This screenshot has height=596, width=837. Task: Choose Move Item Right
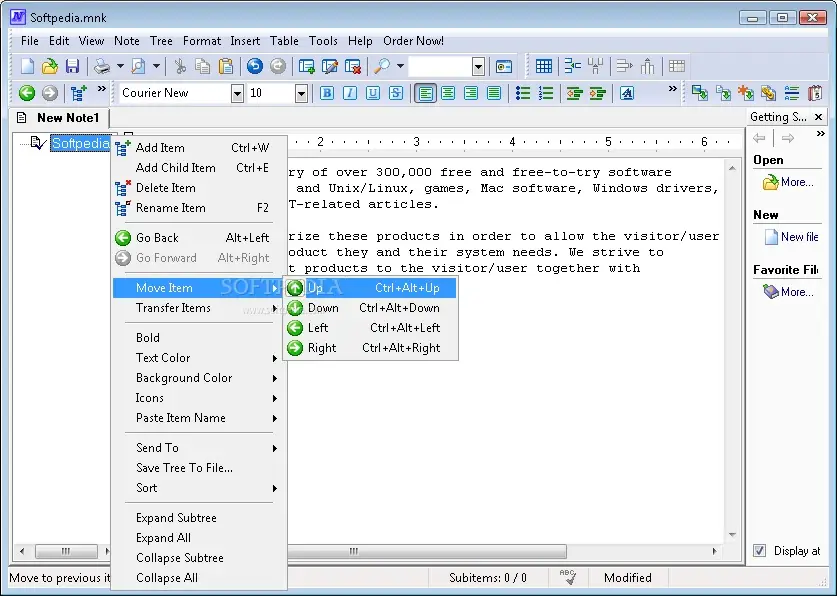370,348
